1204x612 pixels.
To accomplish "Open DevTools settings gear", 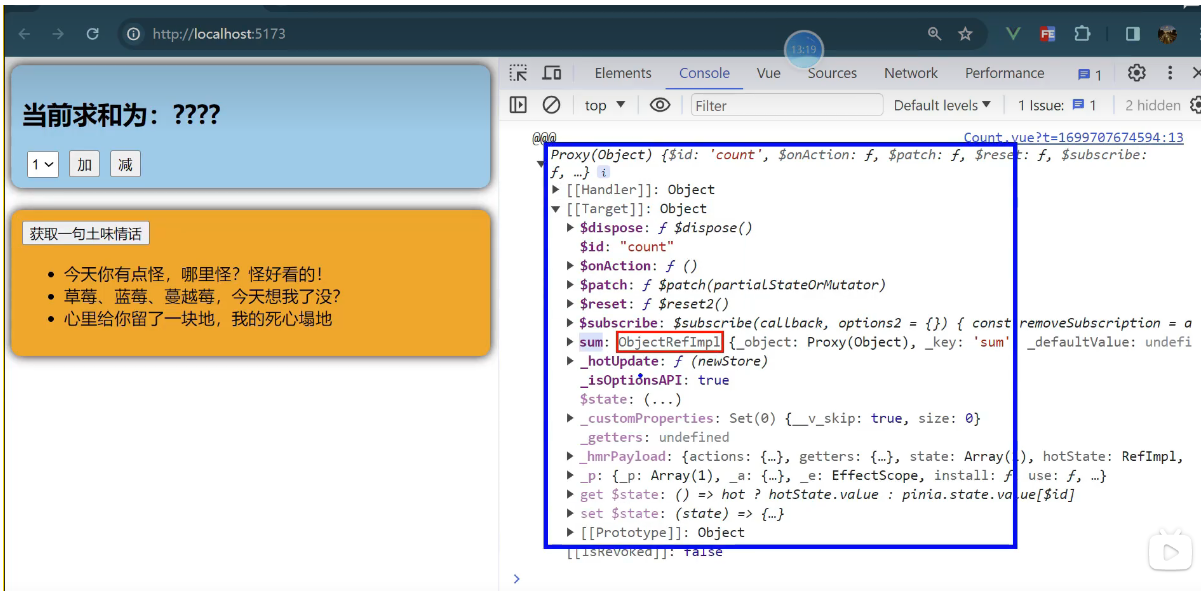I will pyautogui.click(x=1137, y=73).
